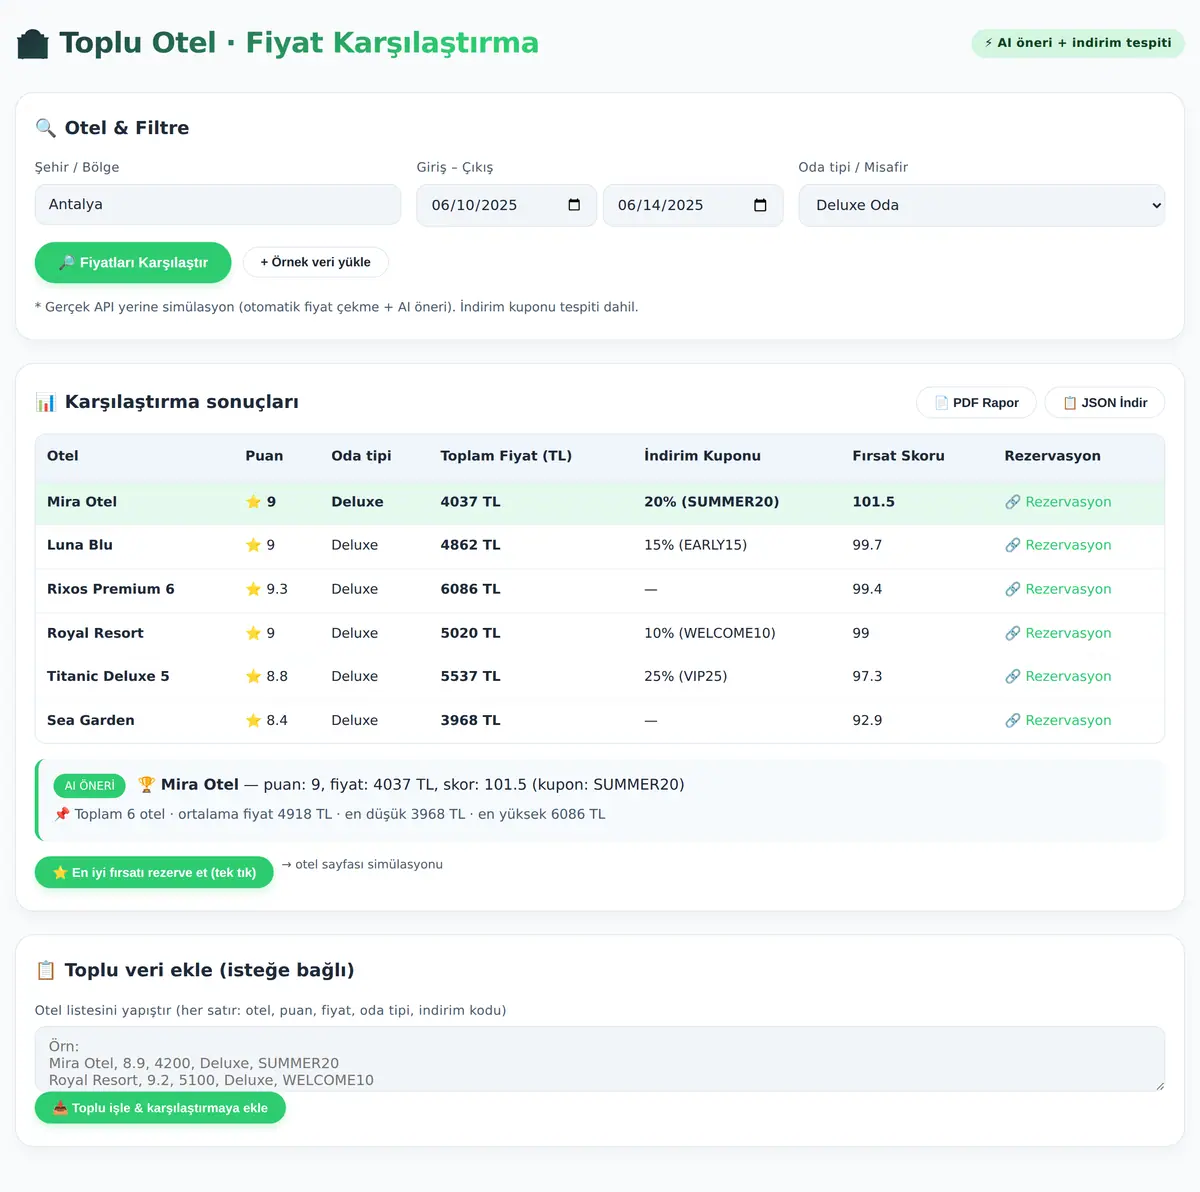Click the check-out date field 06/14/2025
Viewport: 1200px width, 1192px height.
coord(693,205)
